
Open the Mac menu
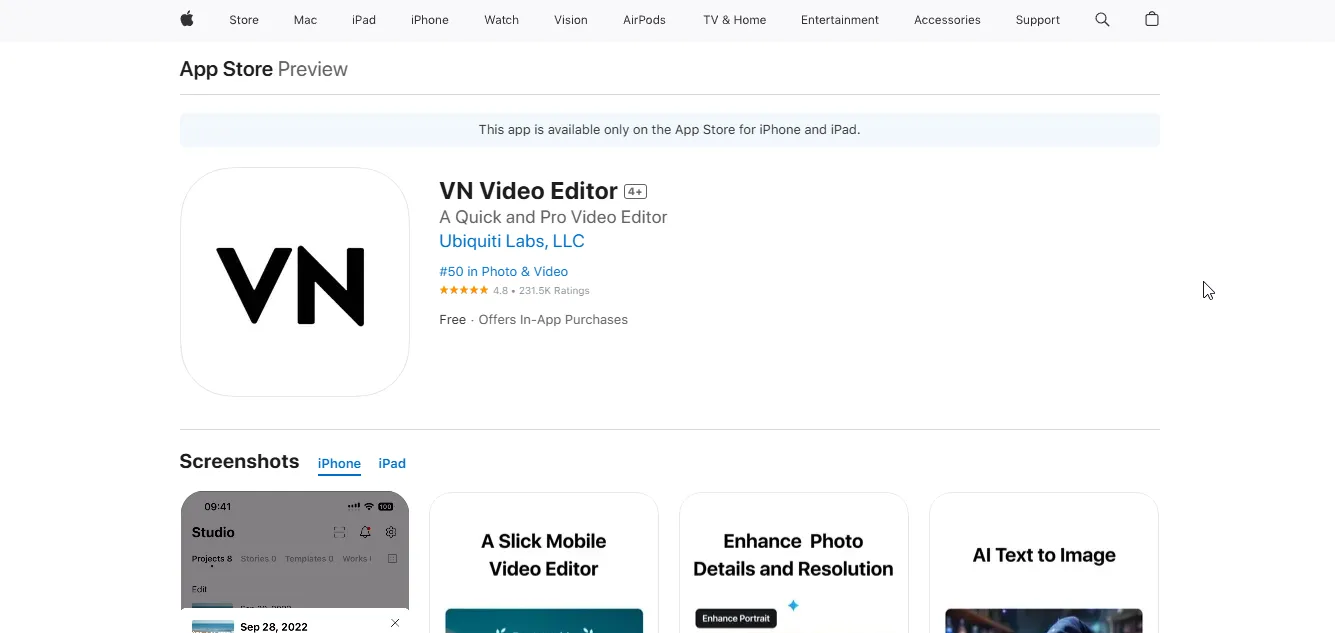[305, 20]
